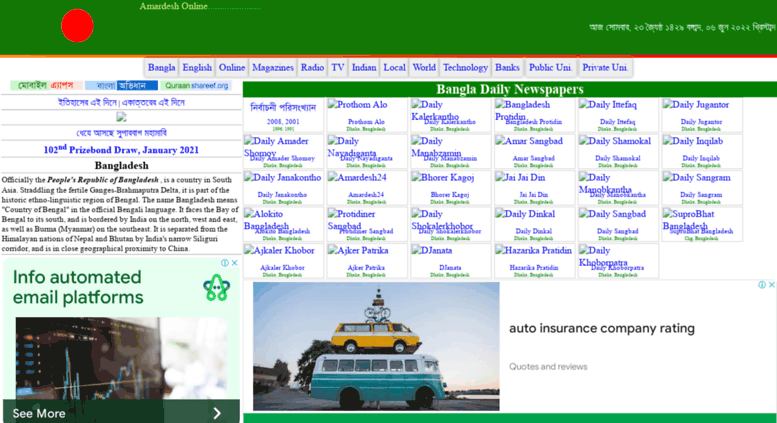Open 102nd Prizebond Draw January 2021 link
This screenshot has width=777, height=423.
coord(121,149)
